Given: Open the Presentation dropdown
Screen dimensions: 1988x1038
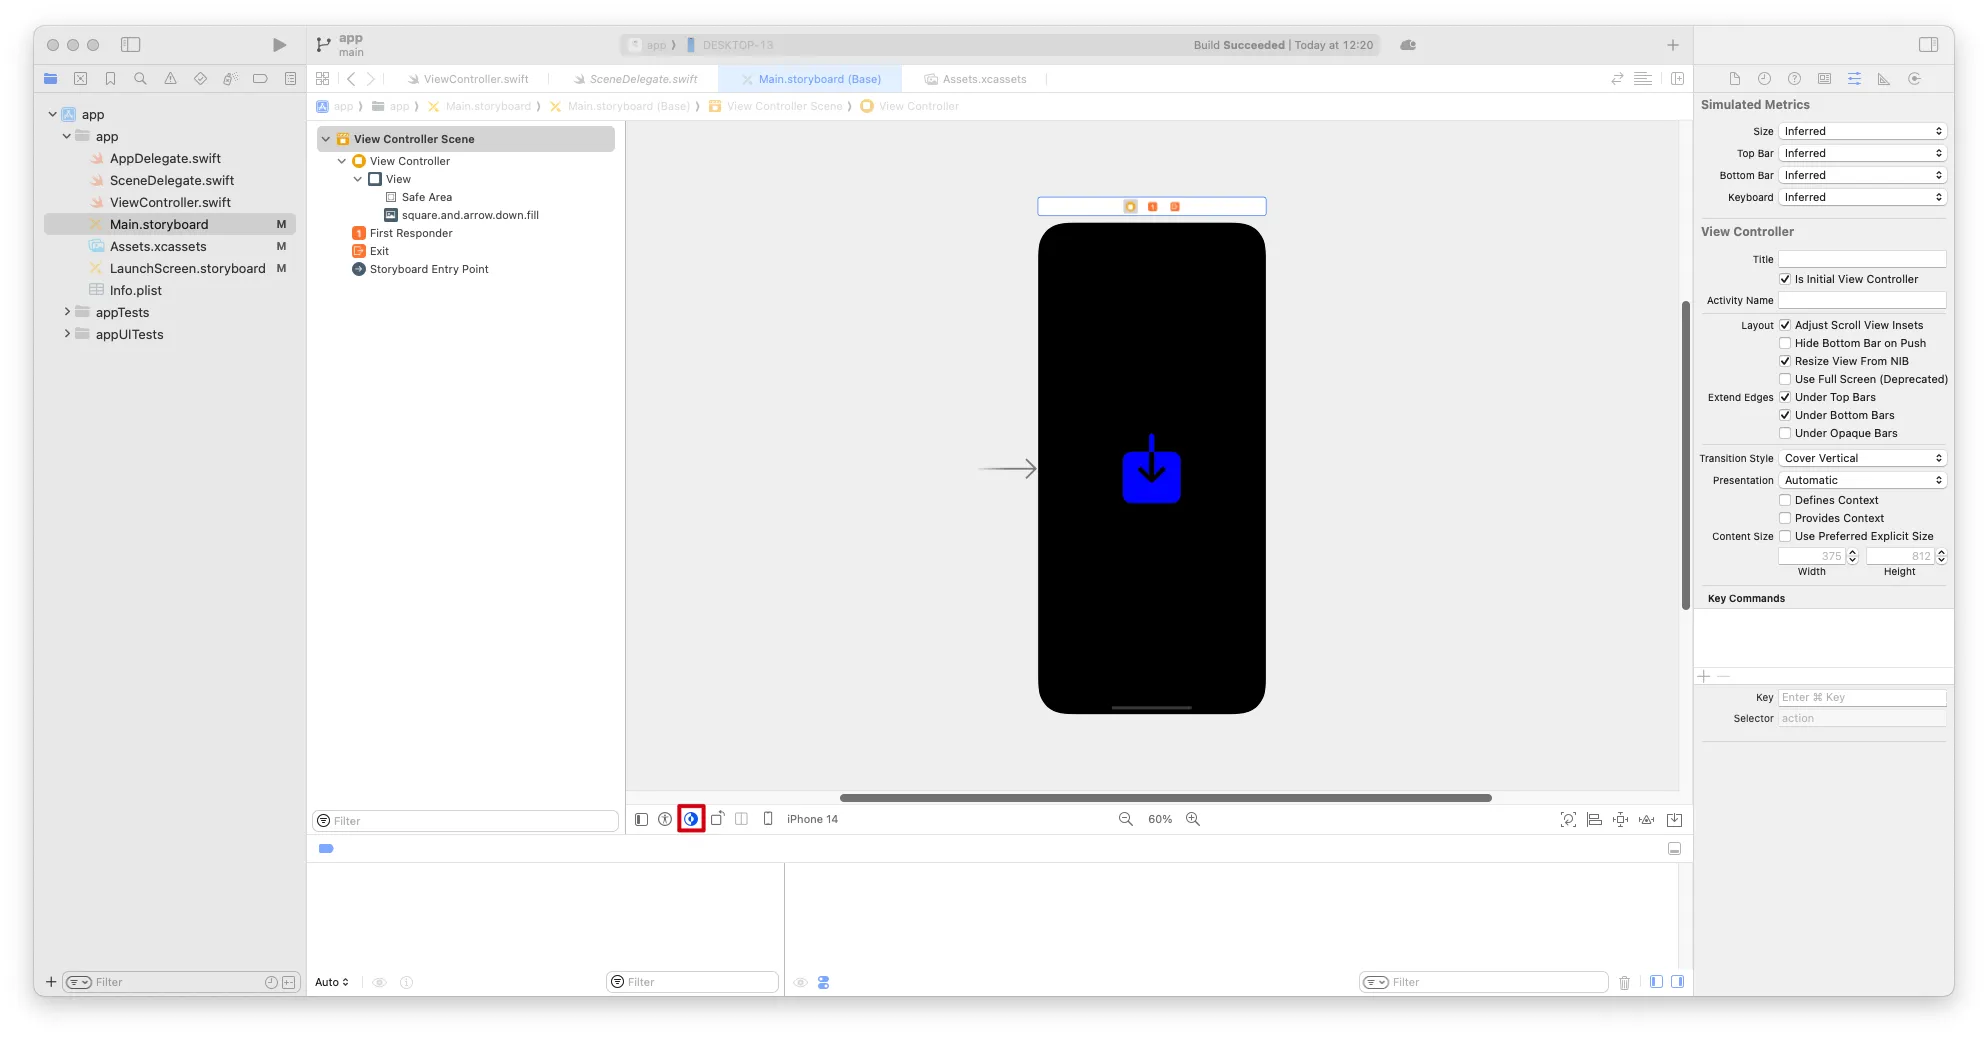Looking at the screenshot, I should [x=1862, y=480].
